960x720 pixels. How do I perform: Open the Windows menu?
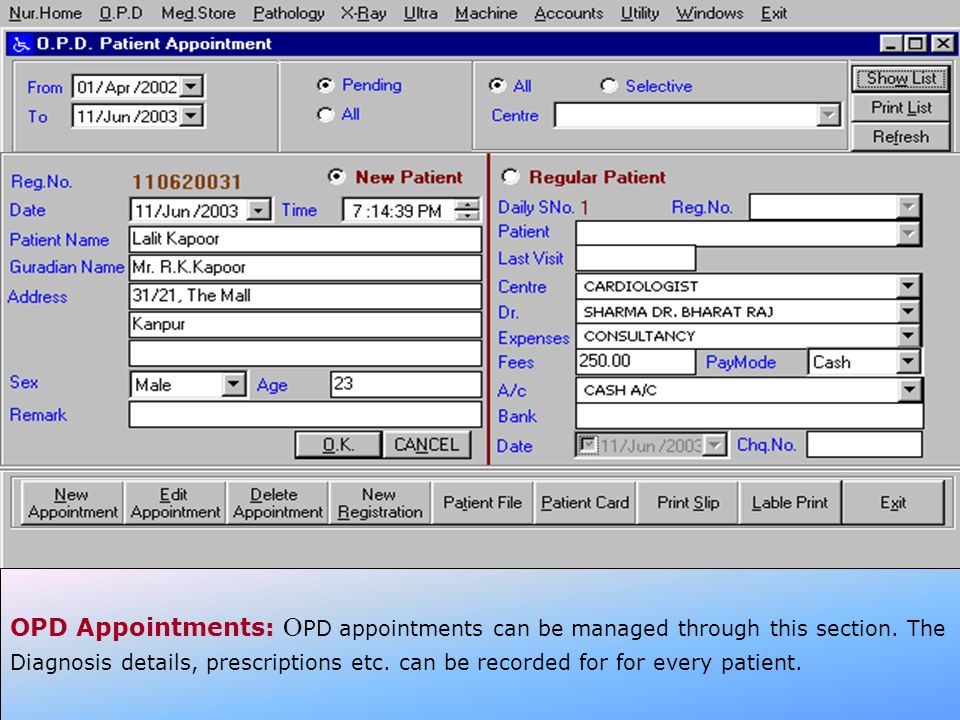click(710, 13)
